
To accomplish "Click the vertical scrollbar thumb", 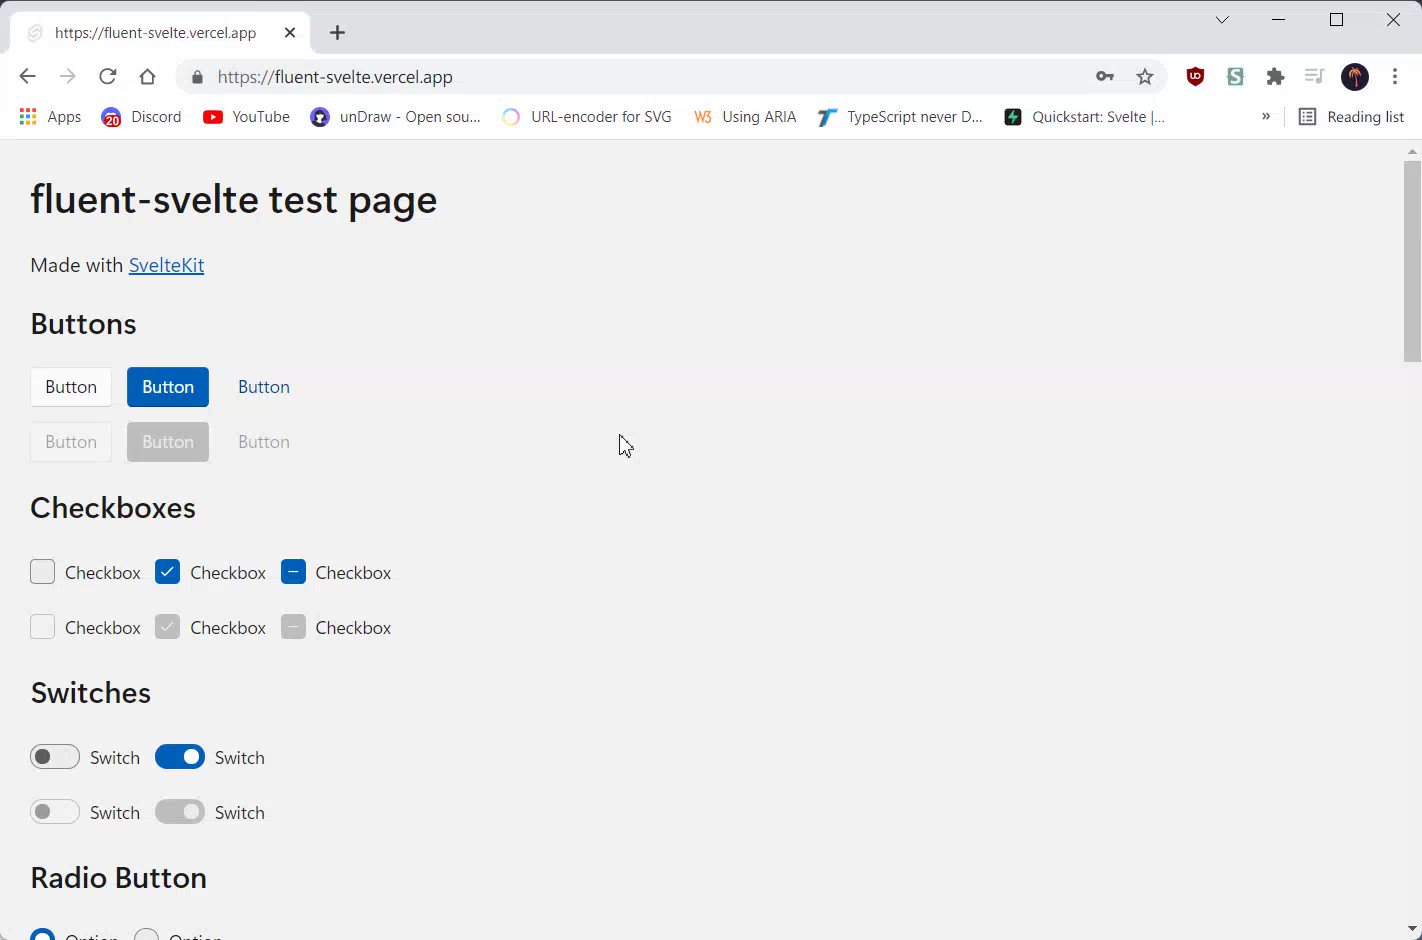I will (x=1412, y=261).
